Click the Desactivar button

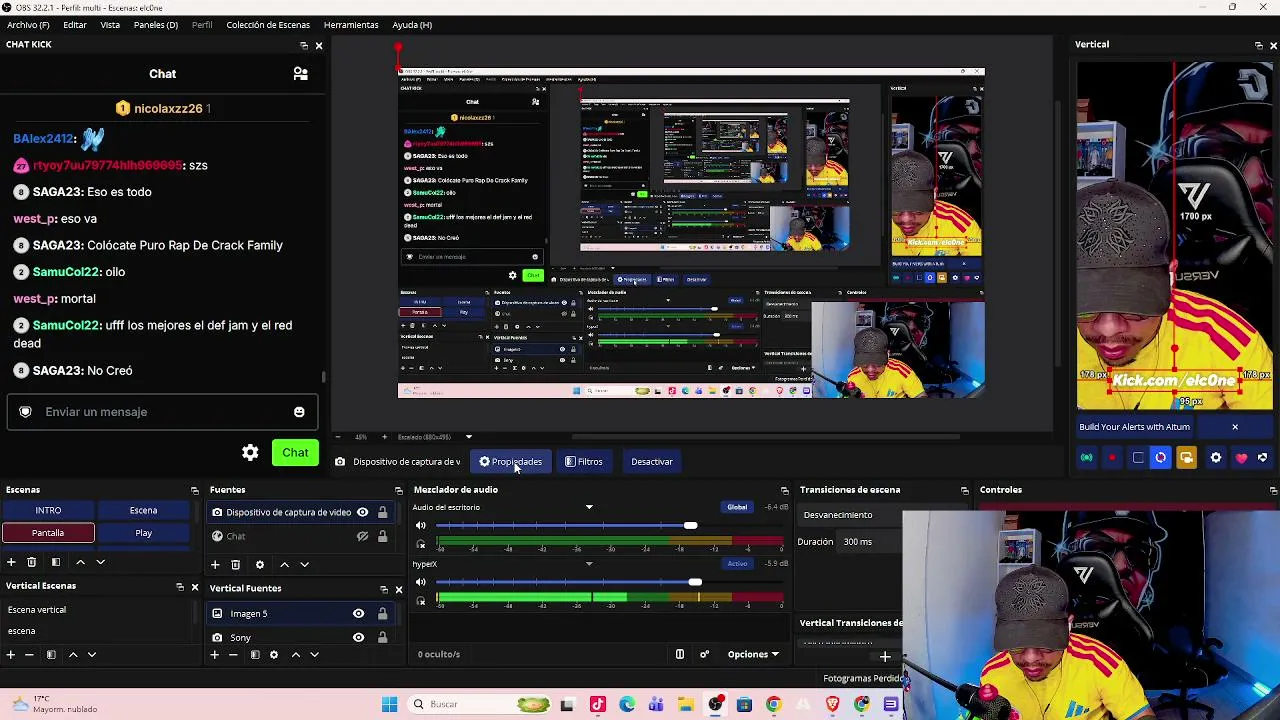coord(652,462)
